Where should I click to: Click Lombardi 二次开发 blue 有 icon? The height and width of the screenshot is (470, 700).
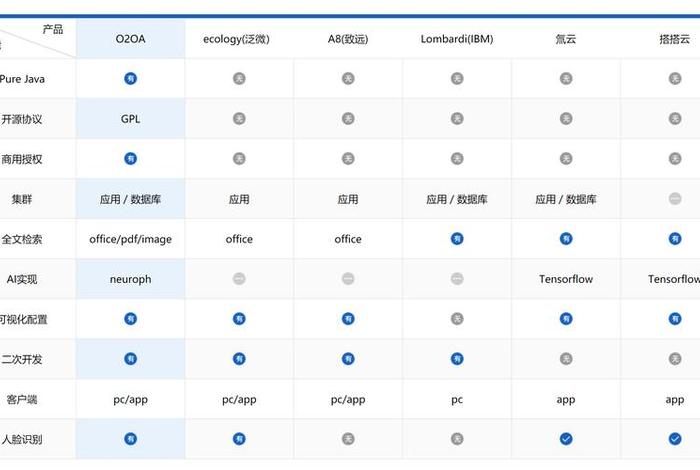(457, 359)
